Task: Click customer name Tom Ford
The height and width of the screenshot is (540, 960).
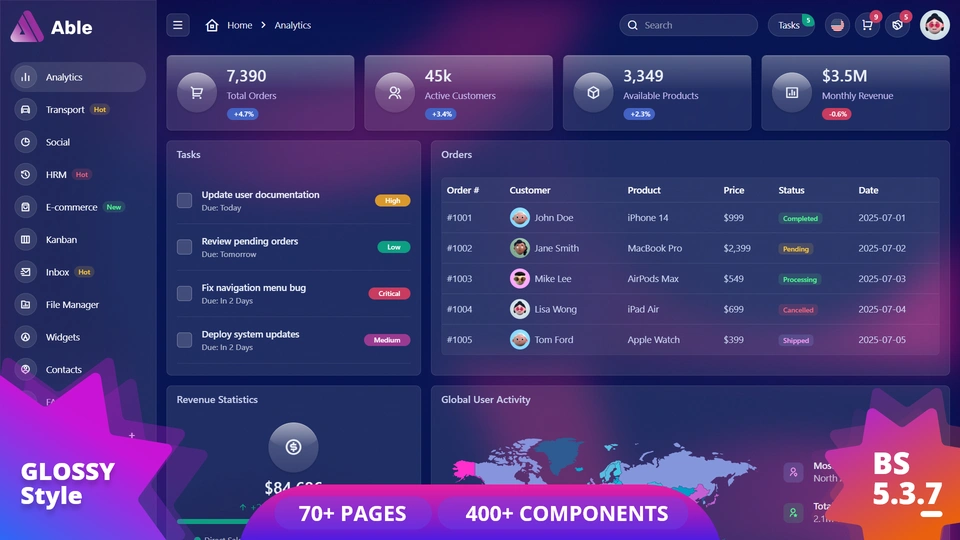Action: (553, 340)
